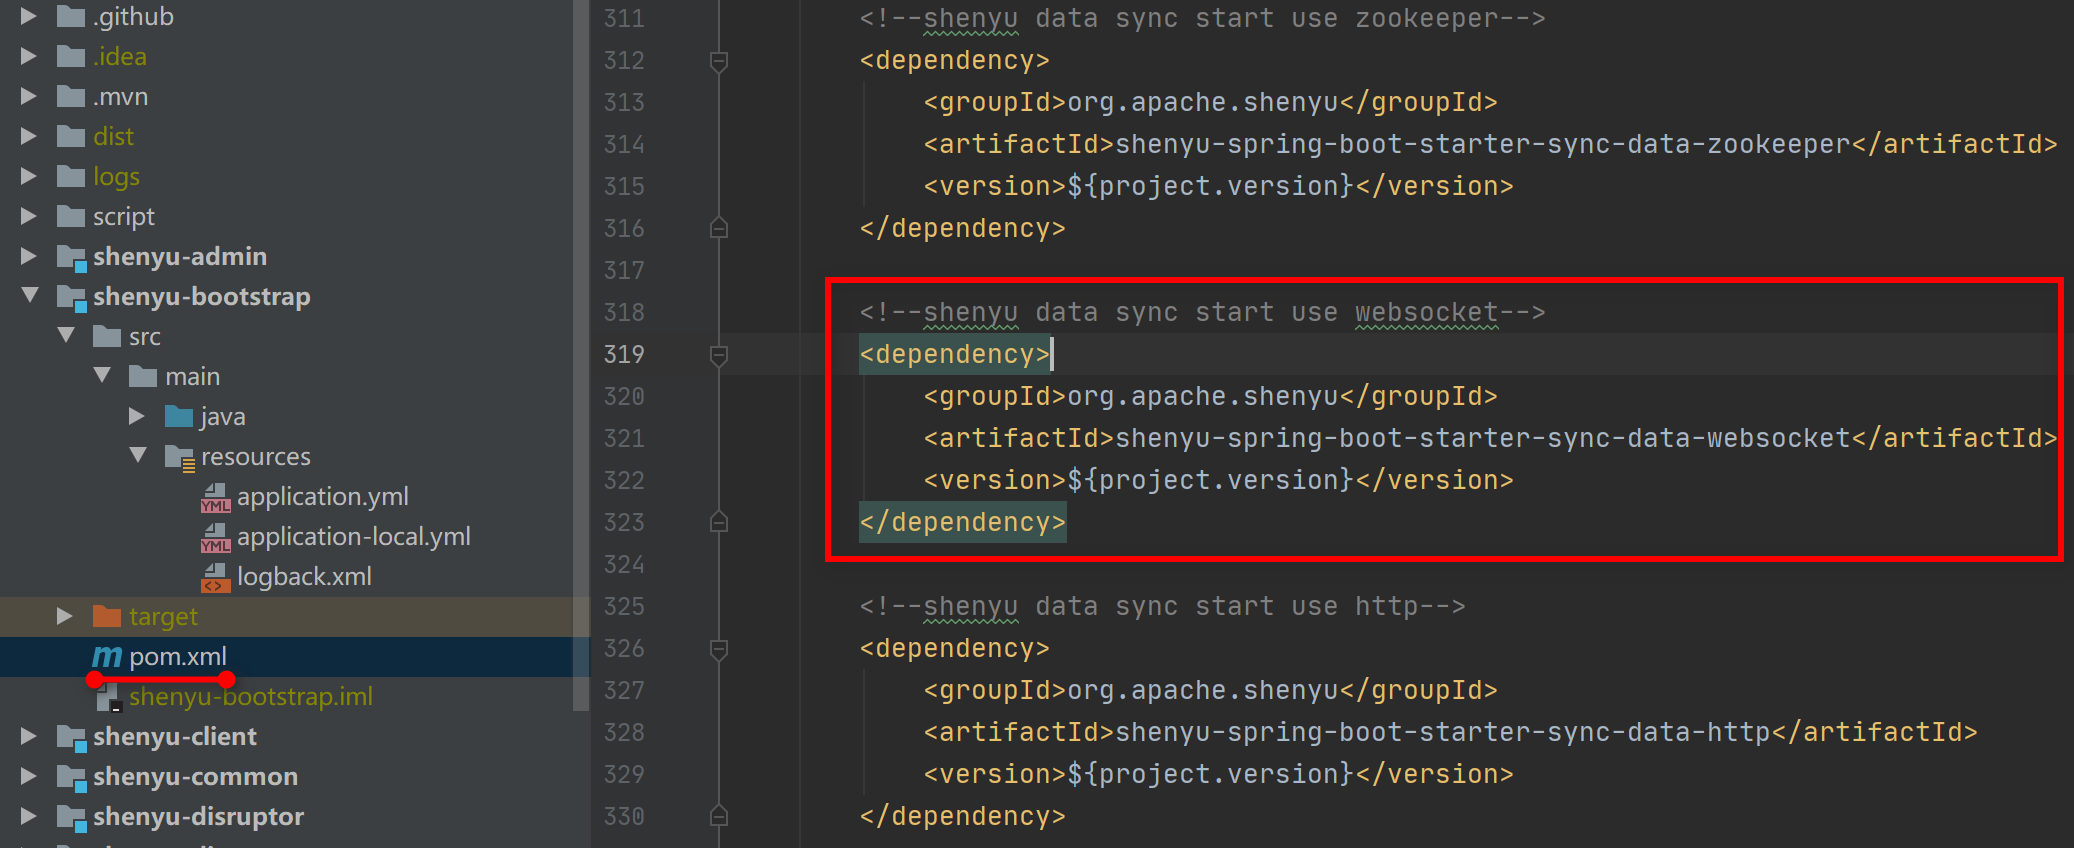This screenshot has height=848, width=2074.
Task: Click the websocket artifactId text on line 321
Action: coord(1482,439)
